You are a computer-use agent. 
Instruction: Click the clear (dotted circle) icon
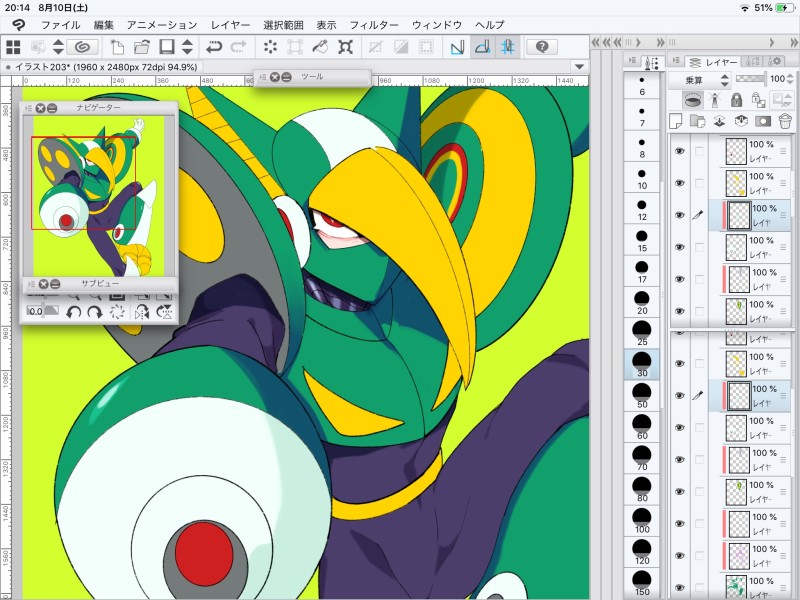point(270,47)
